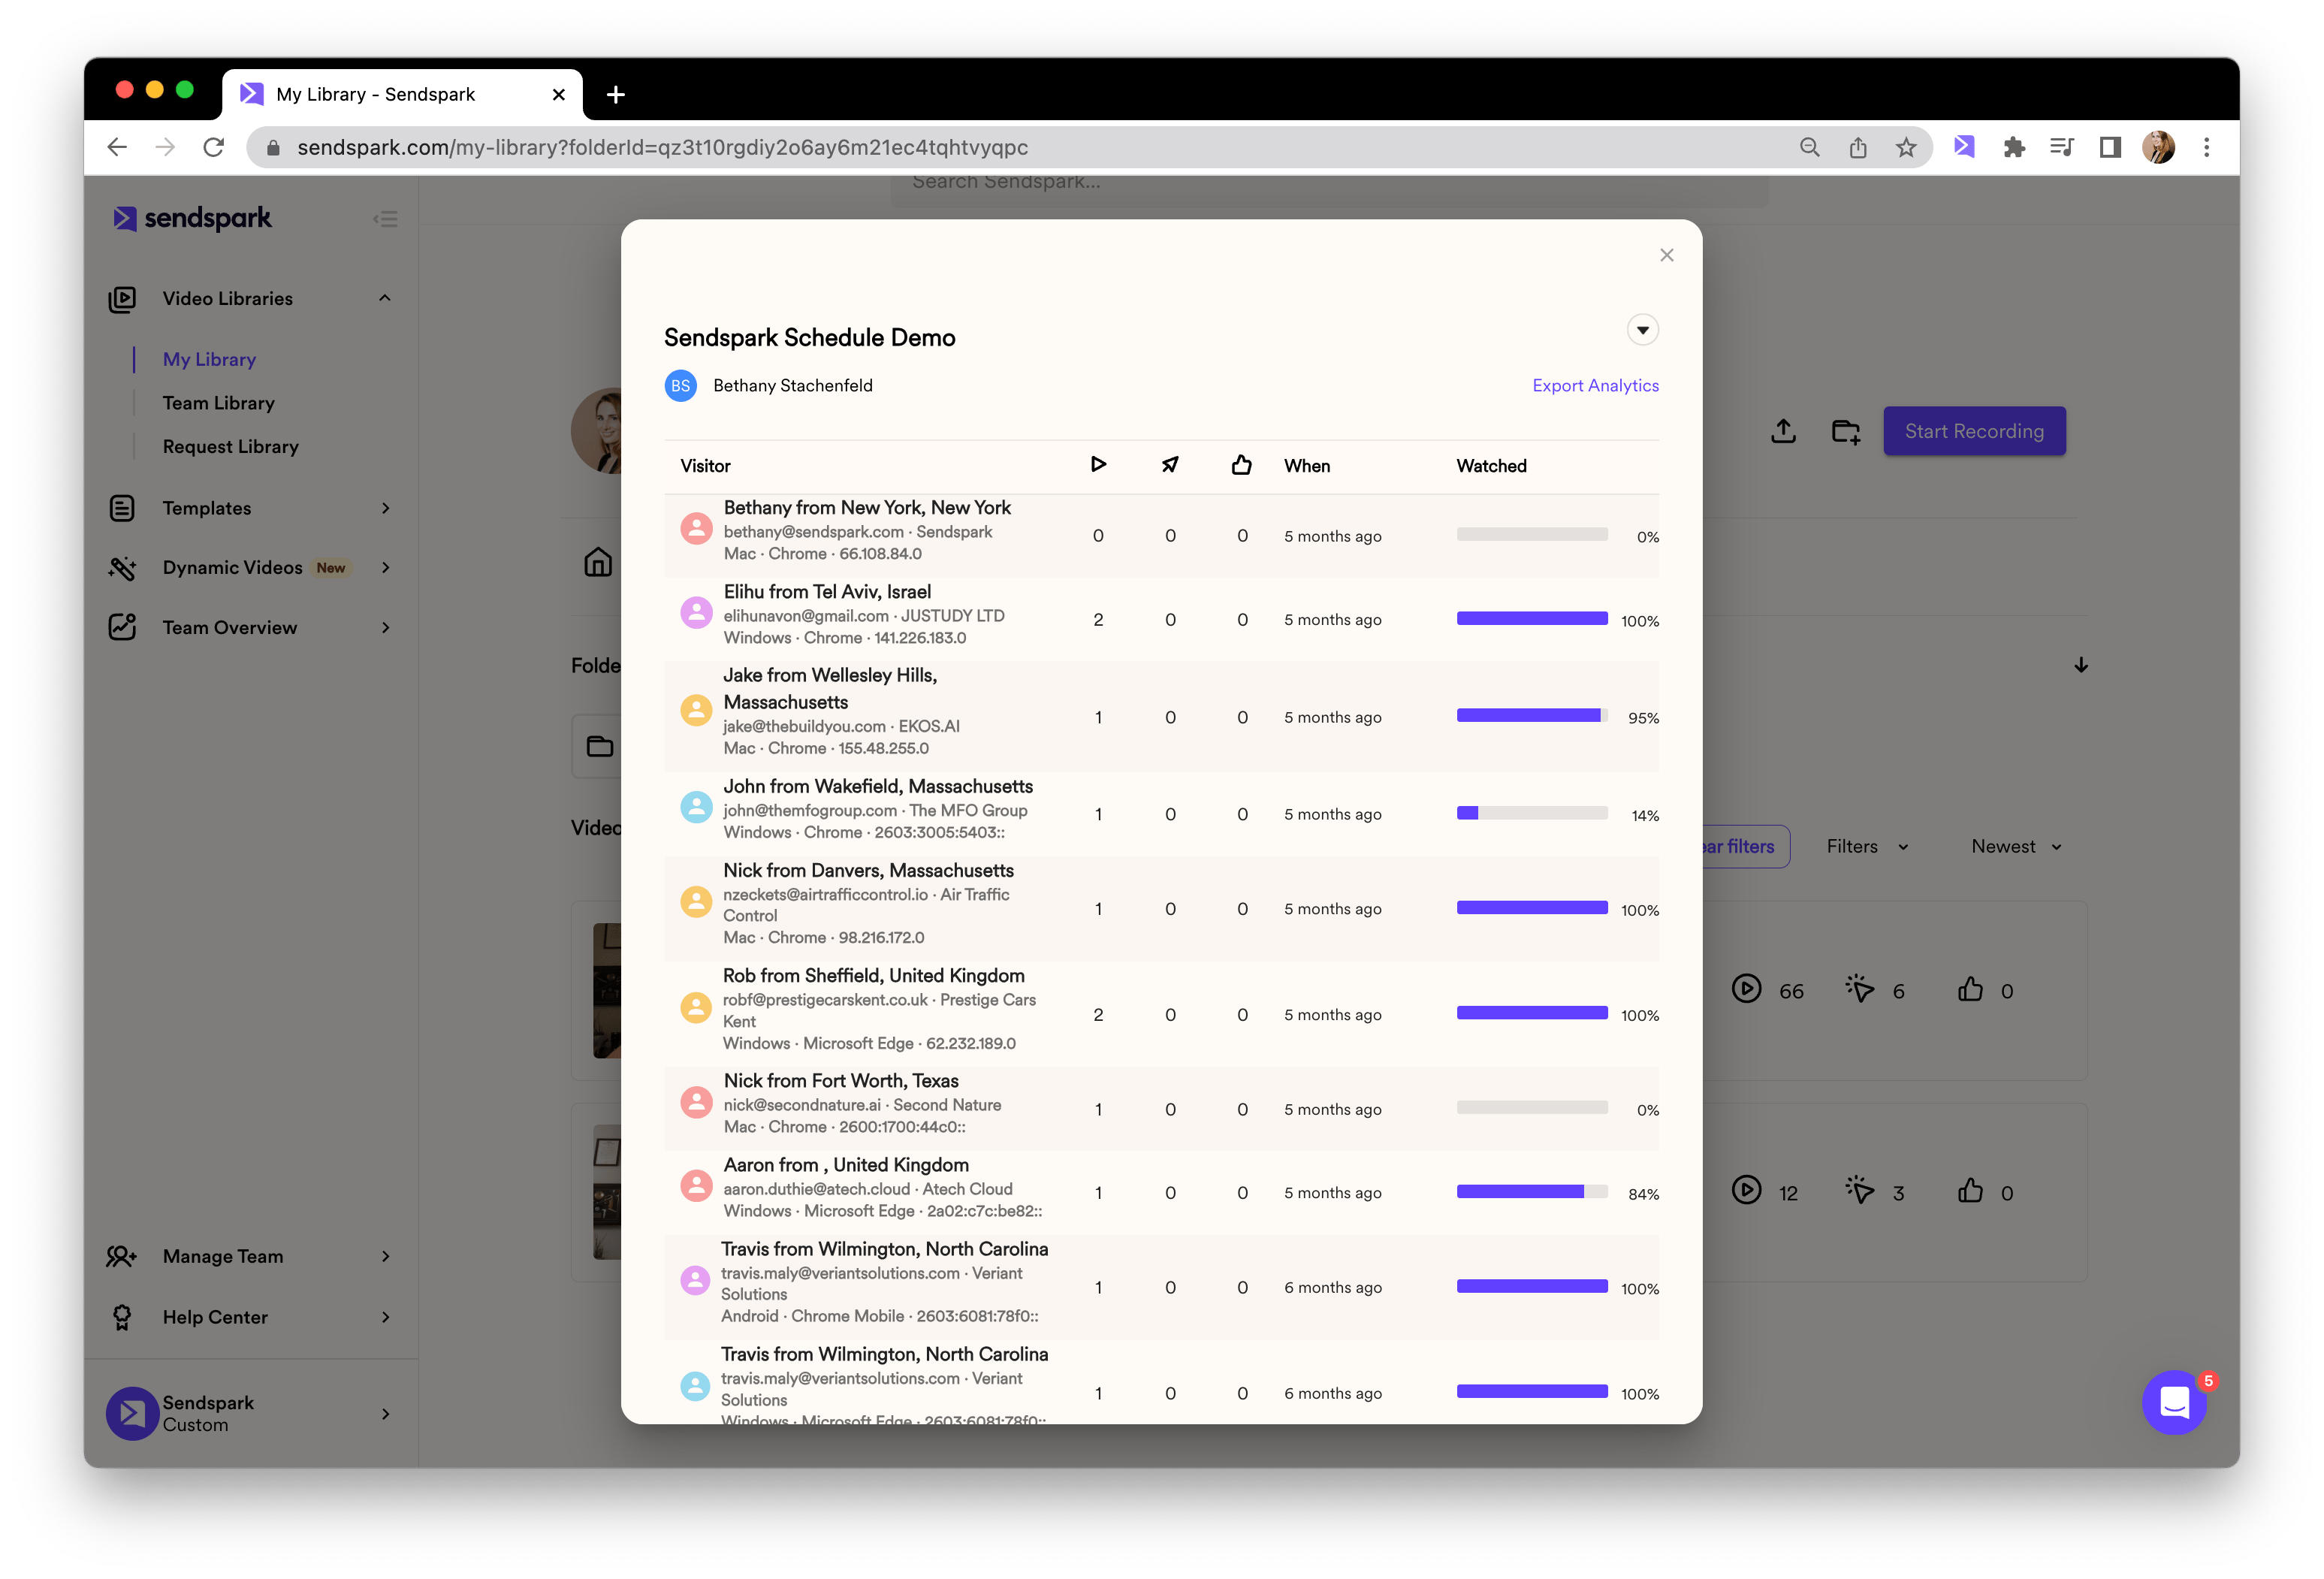Click the Templates icon in sidebar

point(122,508)
